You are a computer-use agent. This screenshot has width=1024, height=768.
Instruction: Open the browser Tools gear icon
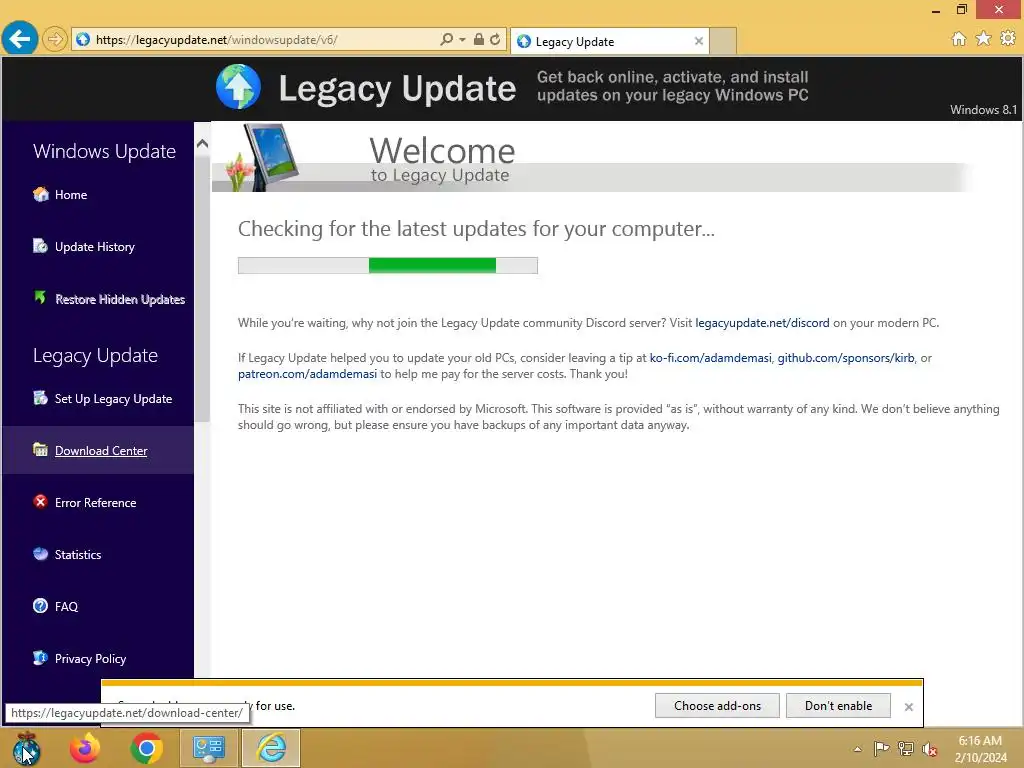(1008, 39)
